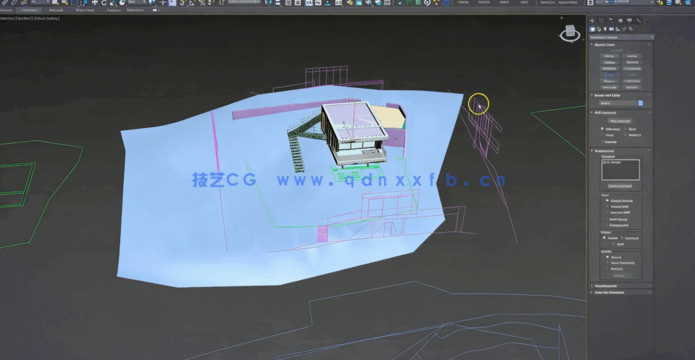Click the Align tool icon

click(277, 3)
